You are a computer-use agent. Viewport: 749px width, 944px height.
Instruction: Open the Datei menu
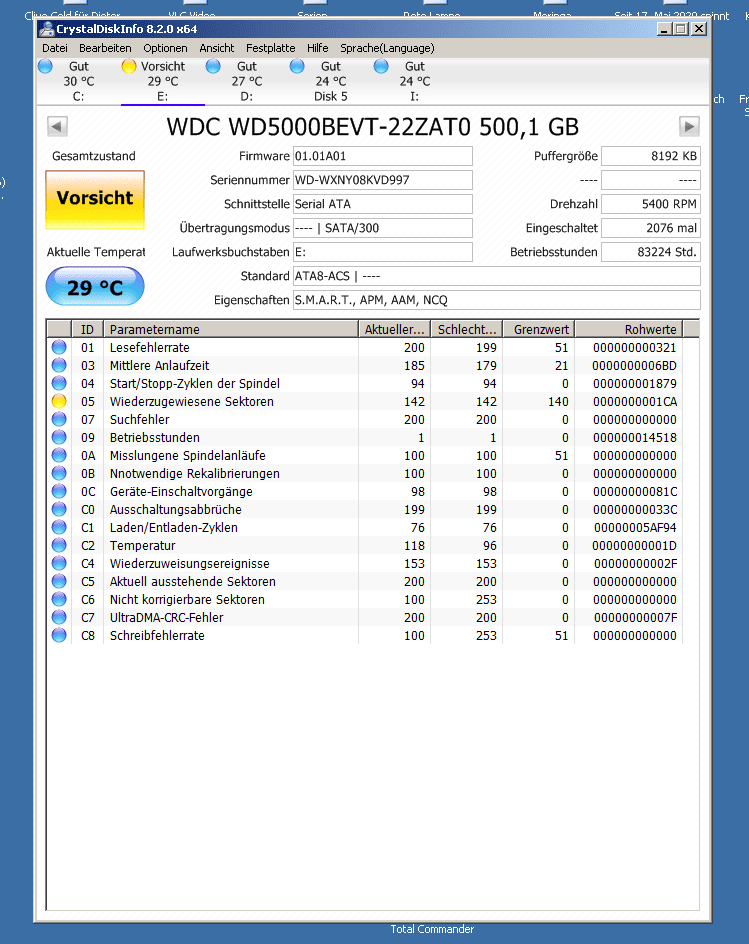(x=55, y=48)
